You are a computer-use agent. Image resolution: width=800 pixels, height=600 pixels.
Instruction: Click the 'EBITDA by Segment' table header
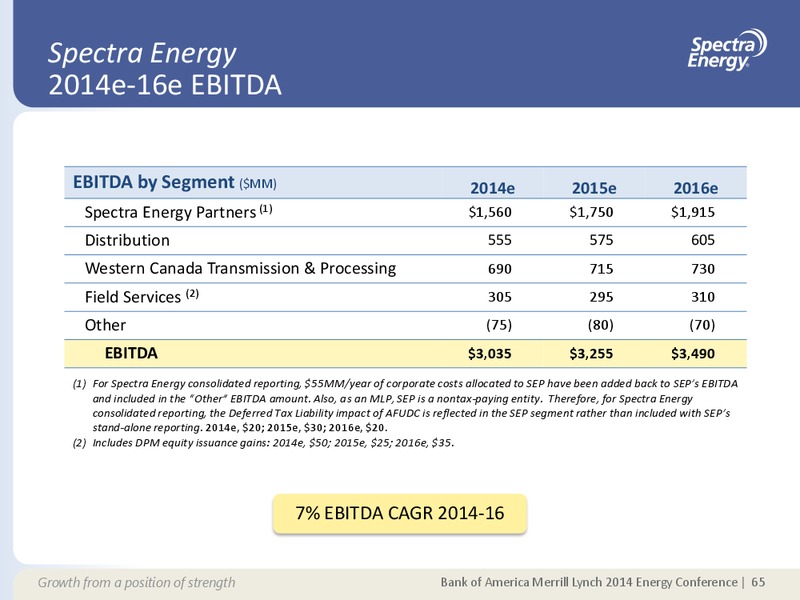174,182
